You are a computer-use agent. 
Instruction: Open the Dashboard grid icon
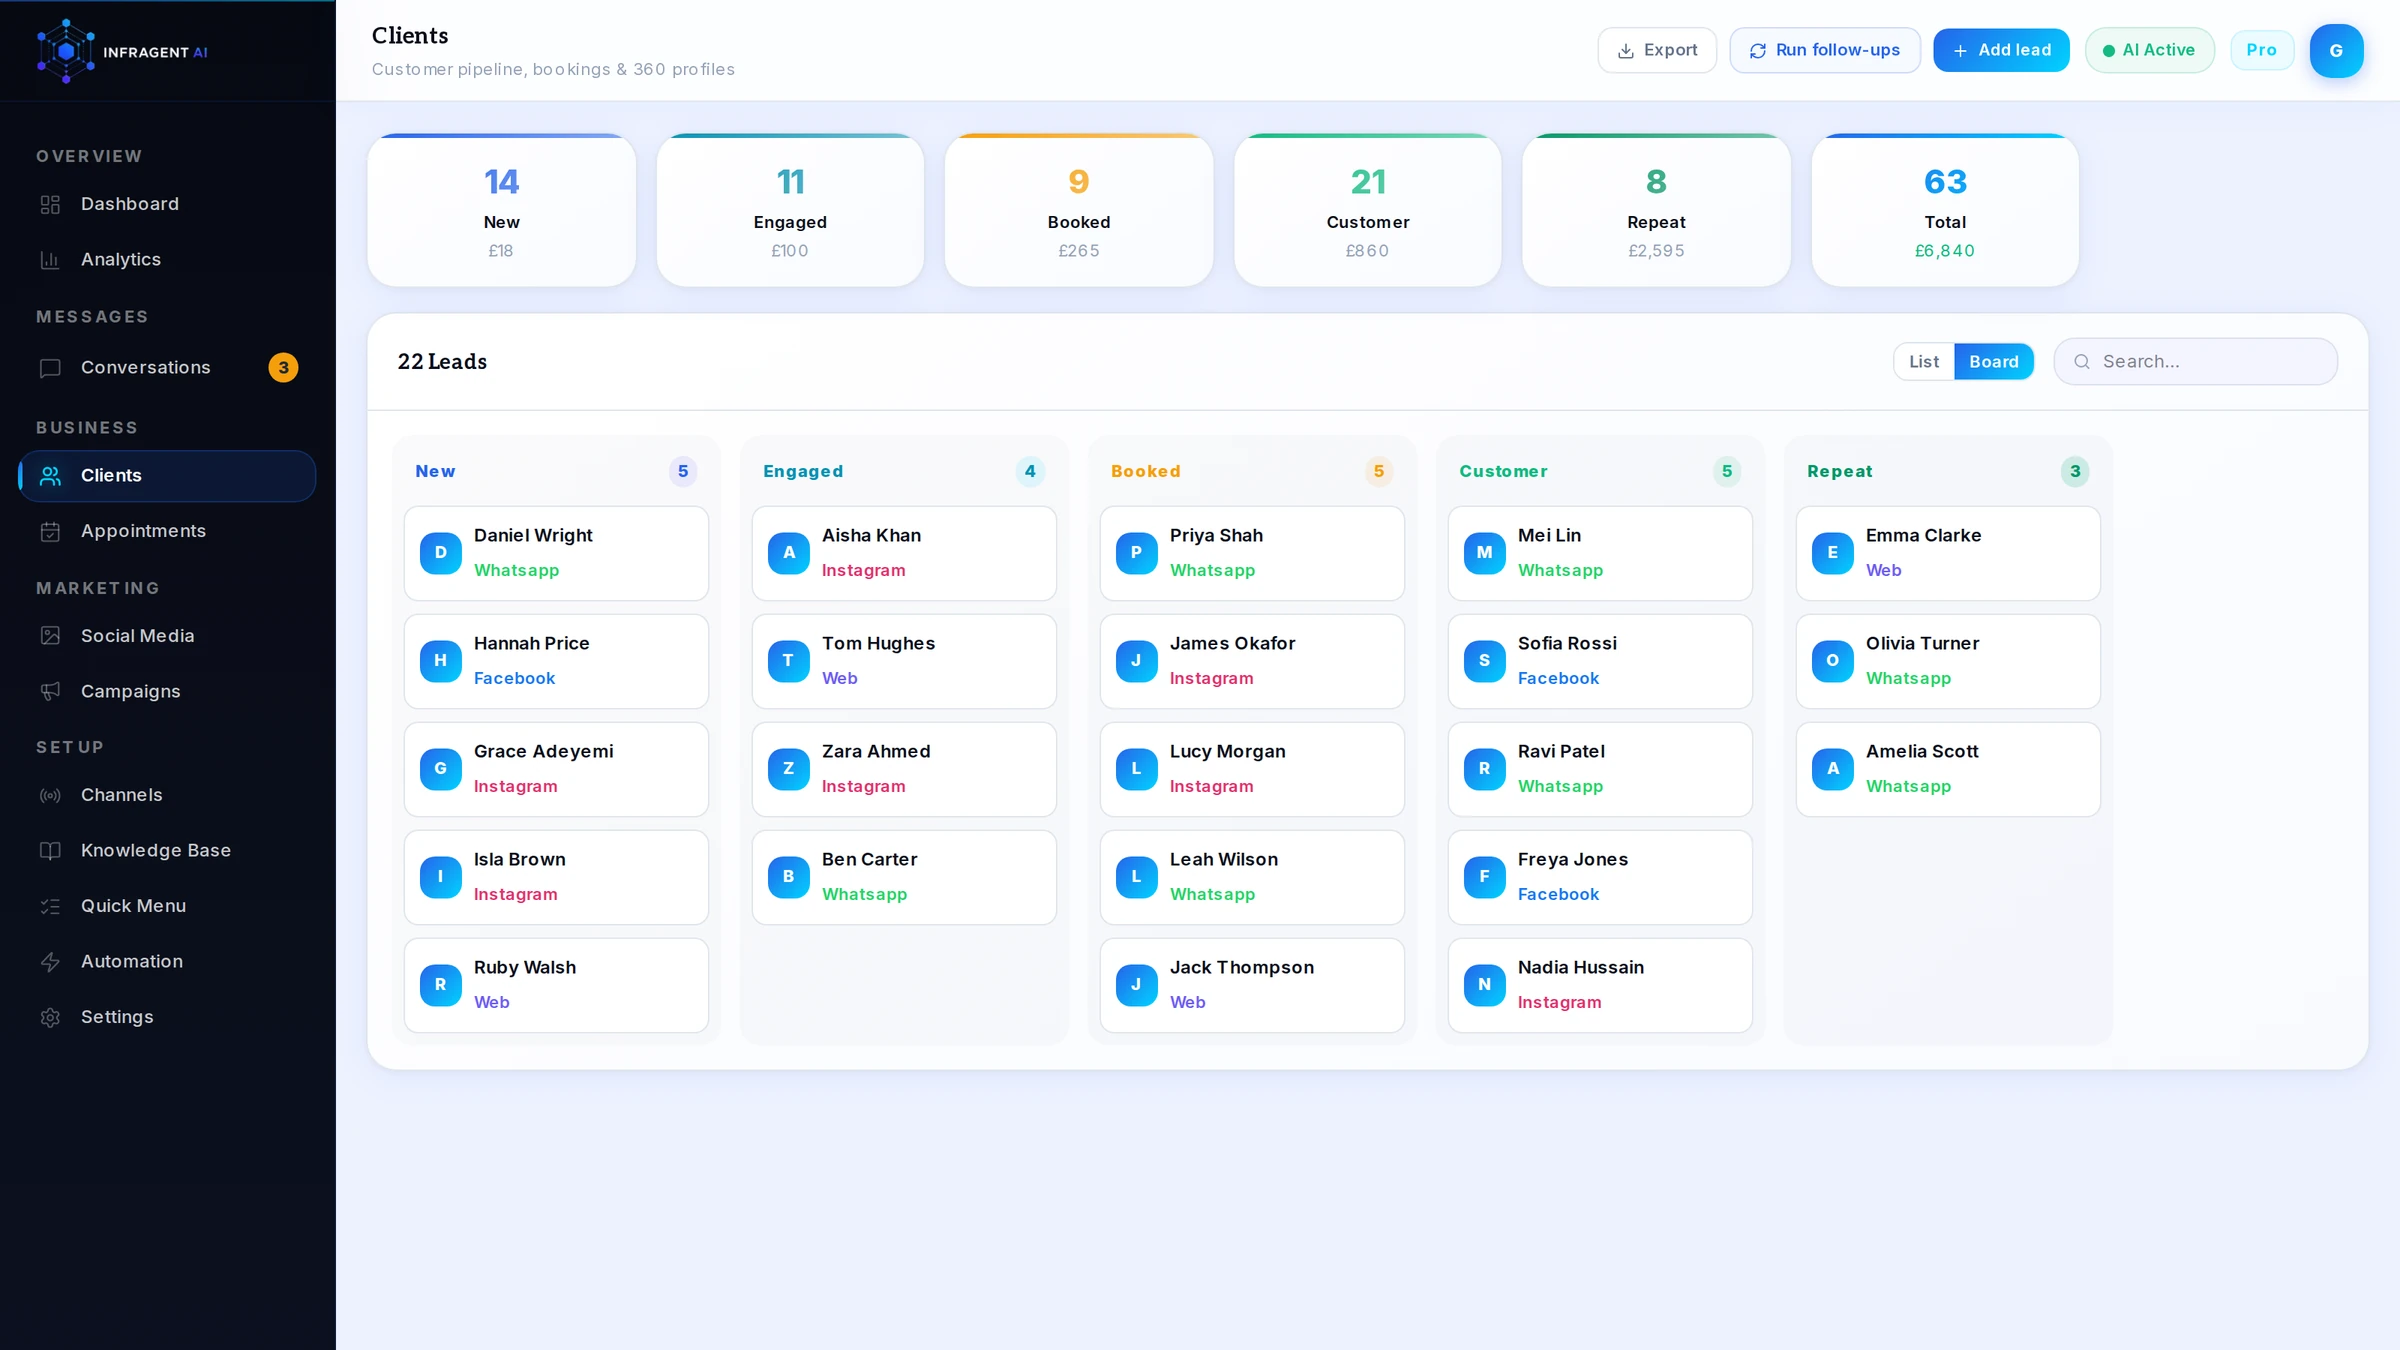click(x=50, y=204)
